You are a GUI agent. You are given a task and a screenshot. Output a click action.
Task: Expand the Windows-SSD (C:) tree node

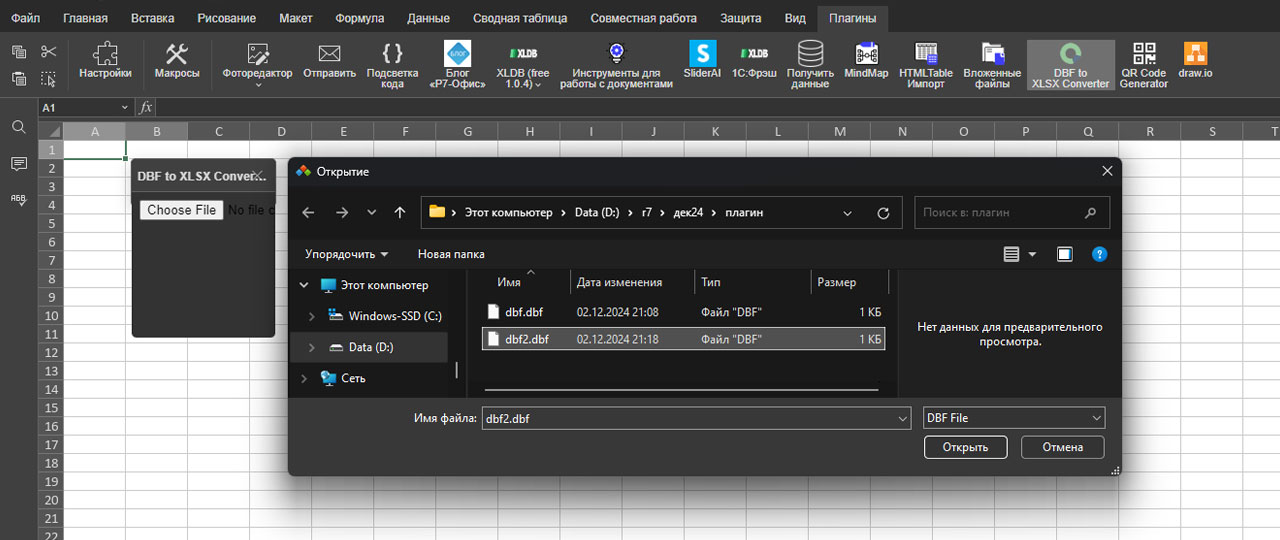pos(311,316)
